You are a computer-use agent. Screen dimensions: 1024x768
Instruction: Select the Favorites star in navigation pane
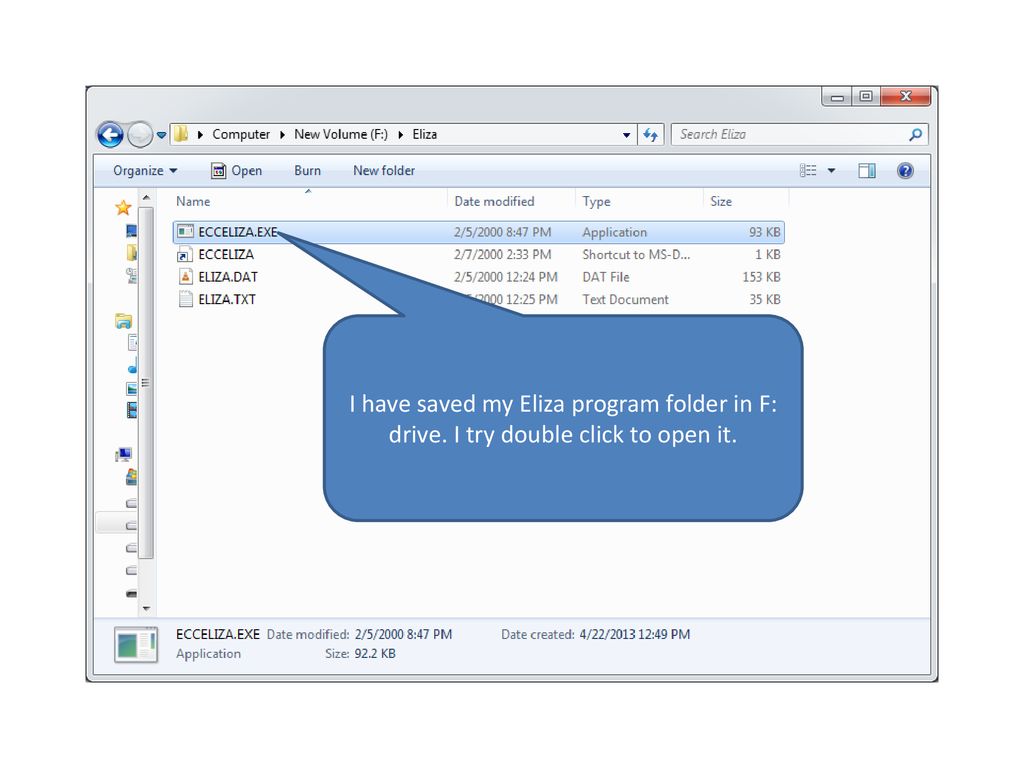point(123,208)
